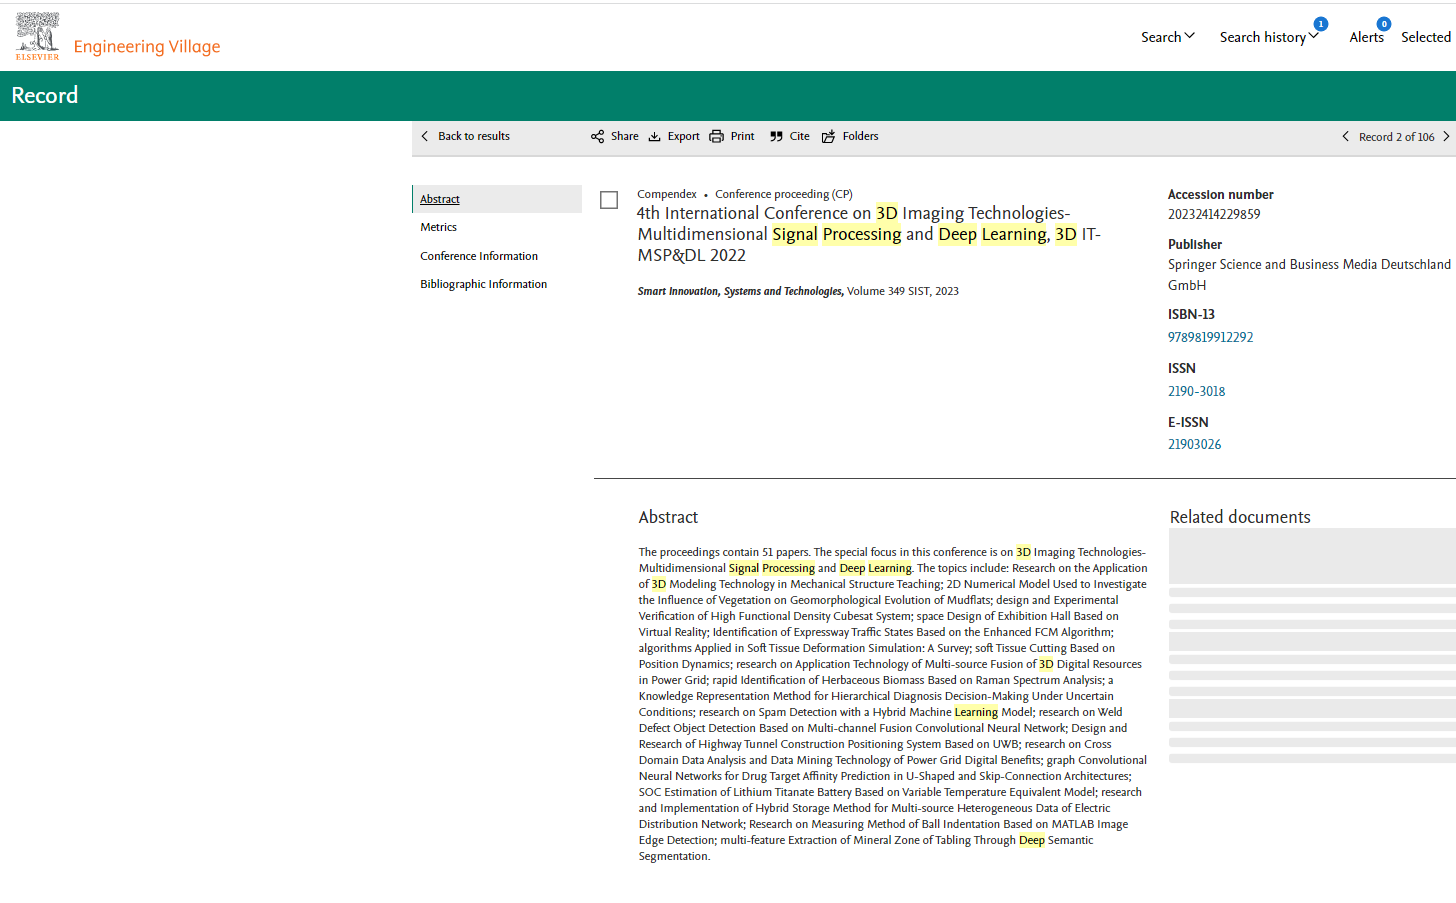Go to the previous record arrow

point(1345,136)
